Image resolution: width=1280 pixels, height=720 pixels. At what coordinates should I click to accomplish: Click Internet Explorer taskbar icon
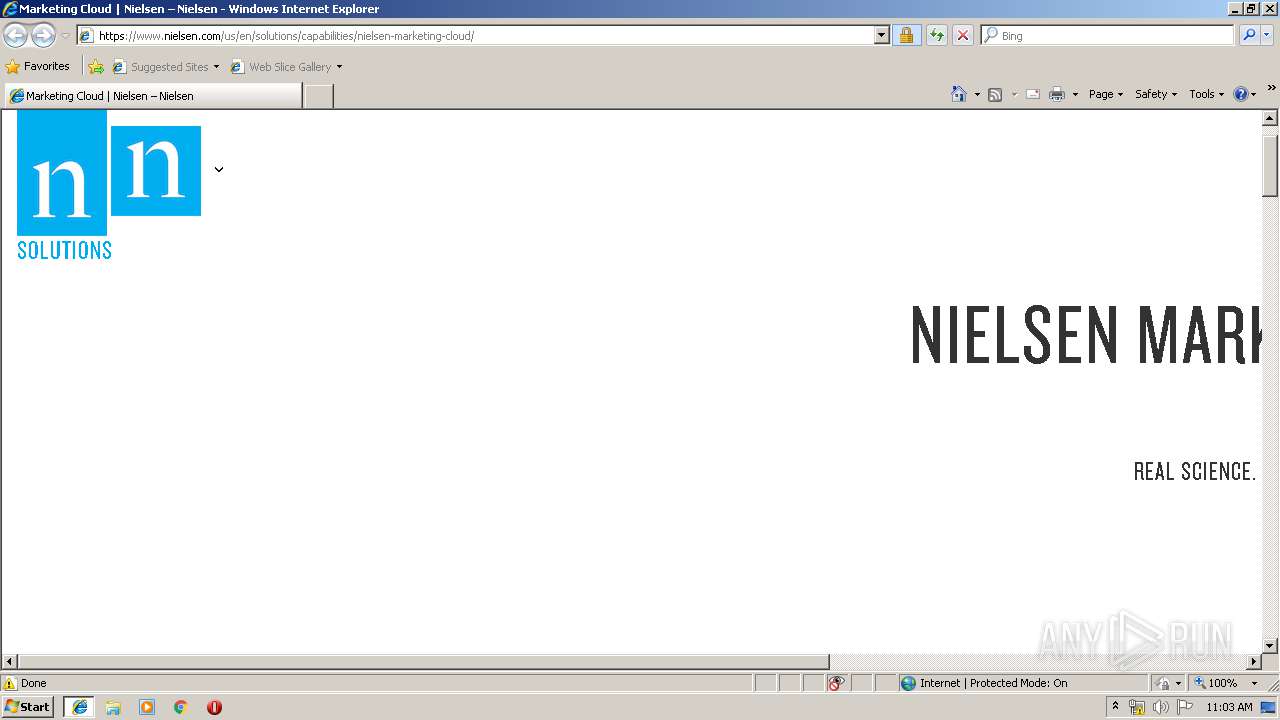80,707
